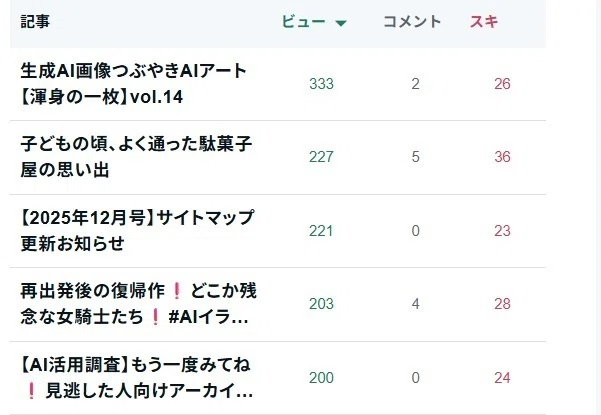Sort table by ビュー column header
601x415 pixels.
click(x=304, y=21)
